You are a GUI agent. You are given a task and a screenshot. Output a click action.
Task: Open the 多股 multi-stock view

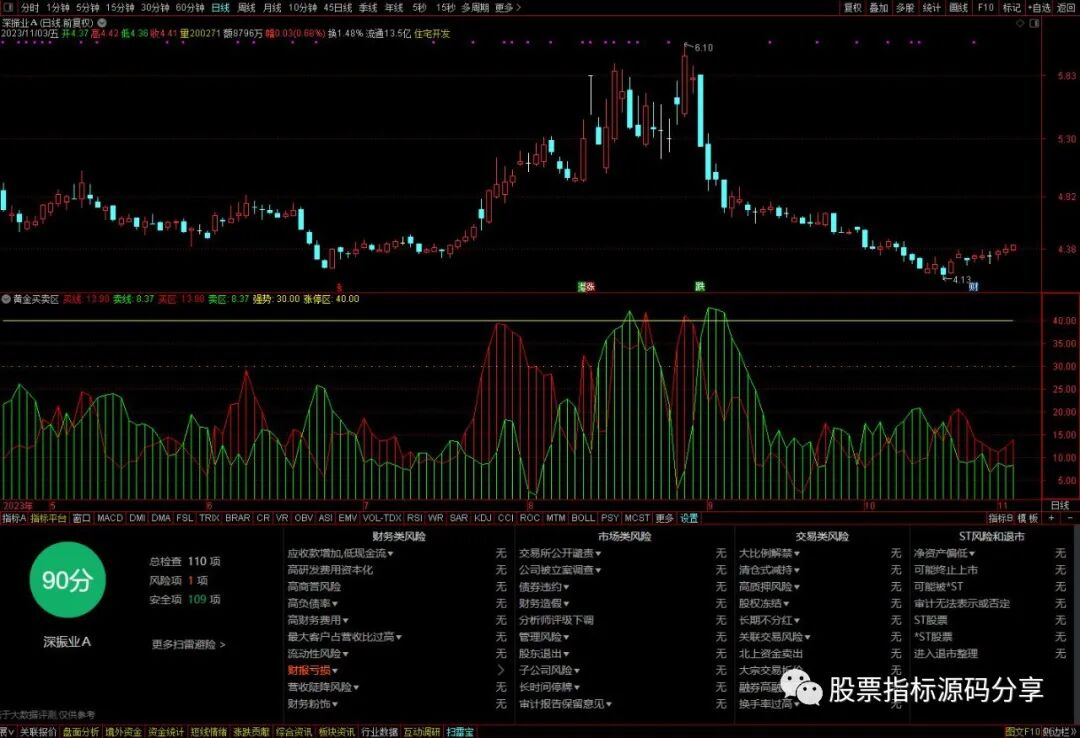click(x=905, y=8)
